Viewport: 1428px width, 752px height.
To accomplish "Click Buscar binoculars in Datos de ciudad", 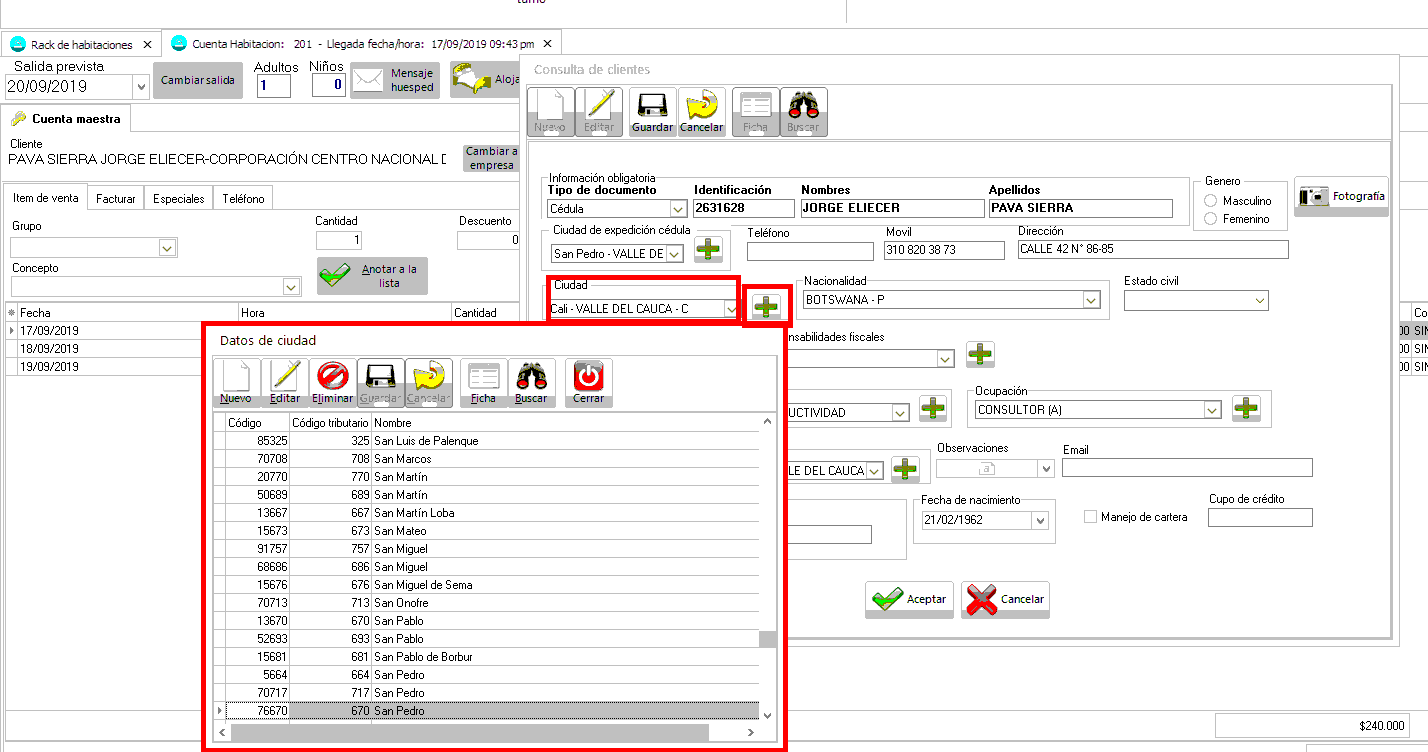I will [531, 381].
